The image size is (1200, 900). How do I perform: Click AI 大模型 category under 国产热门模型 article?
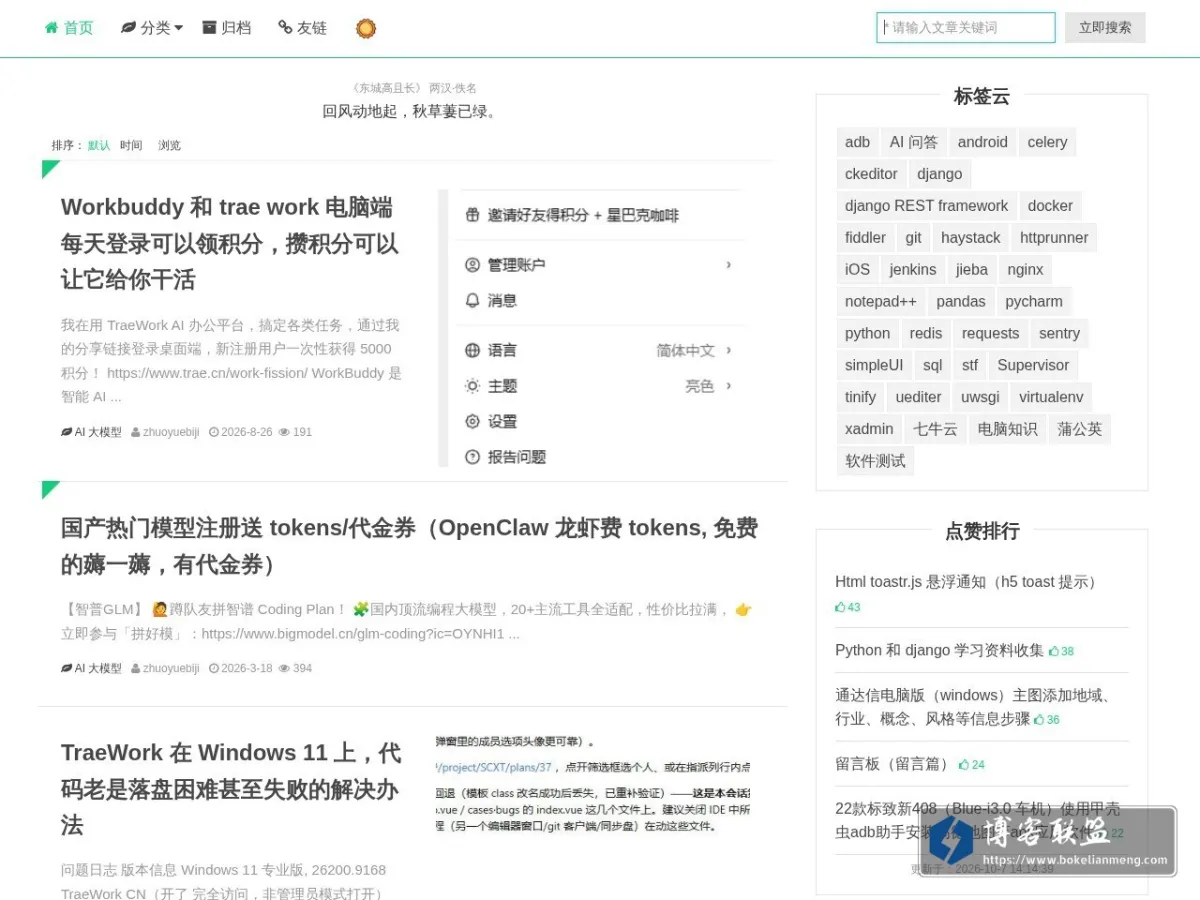click(91, 668)
